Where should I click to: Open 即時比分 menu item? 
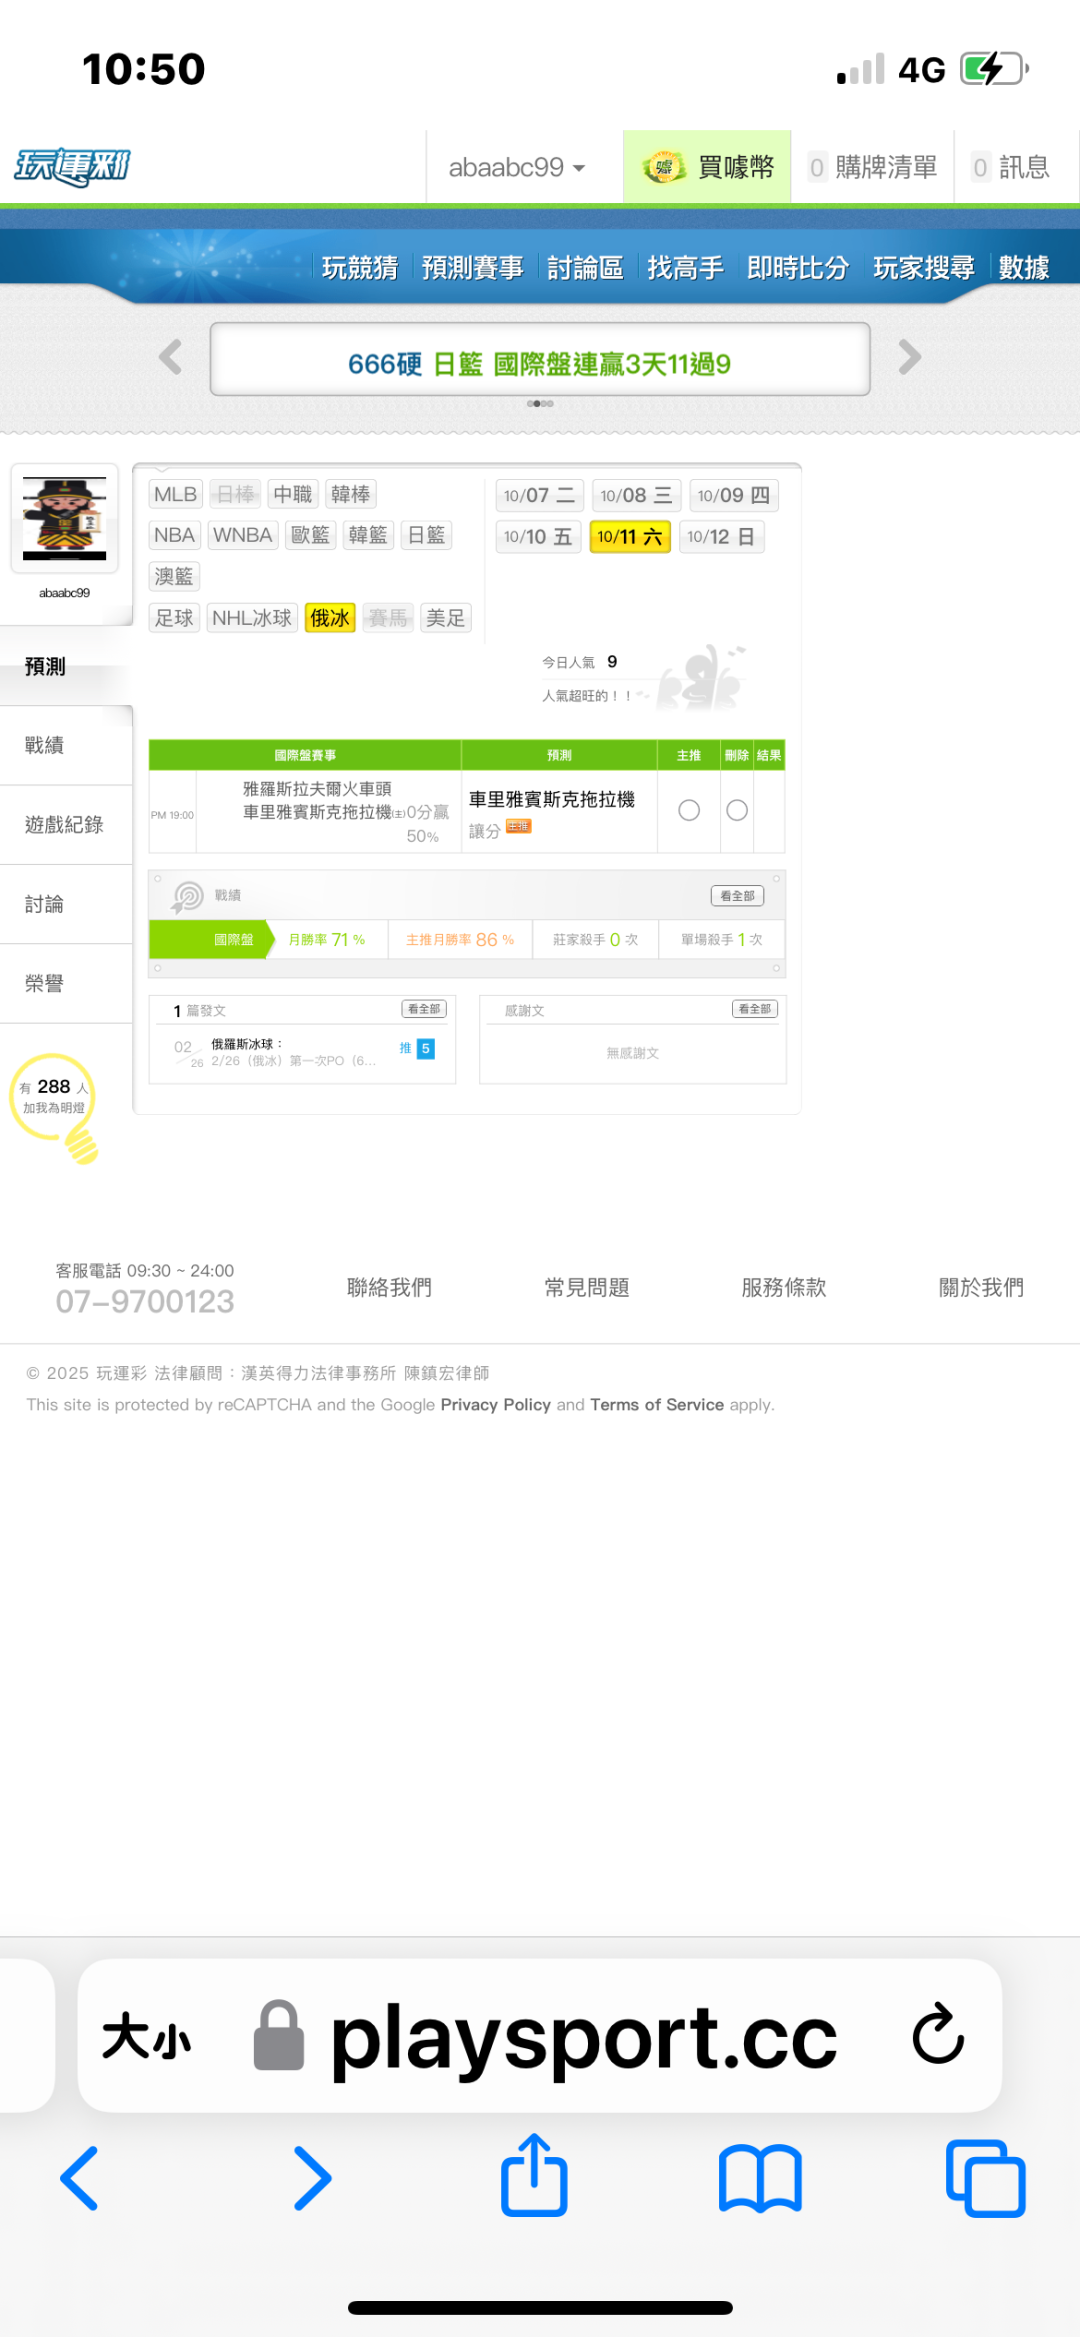pos(798,268)
